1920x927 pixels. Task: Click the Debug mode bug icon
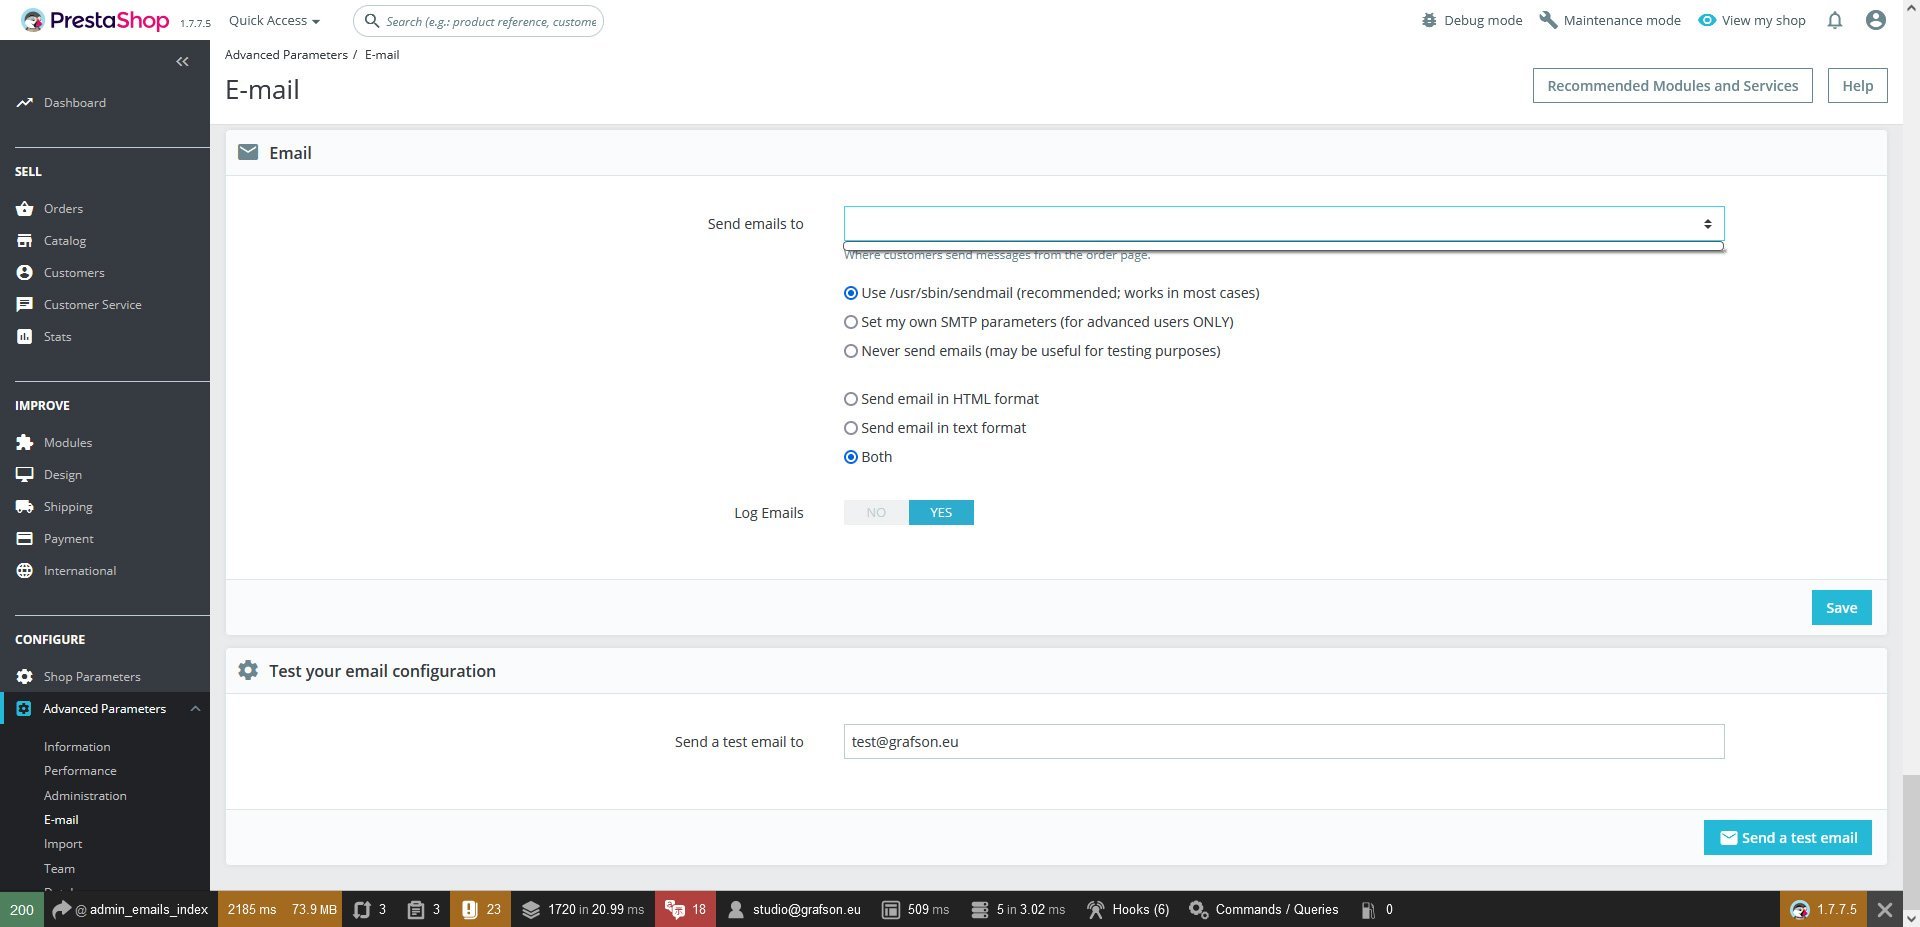1429,20
